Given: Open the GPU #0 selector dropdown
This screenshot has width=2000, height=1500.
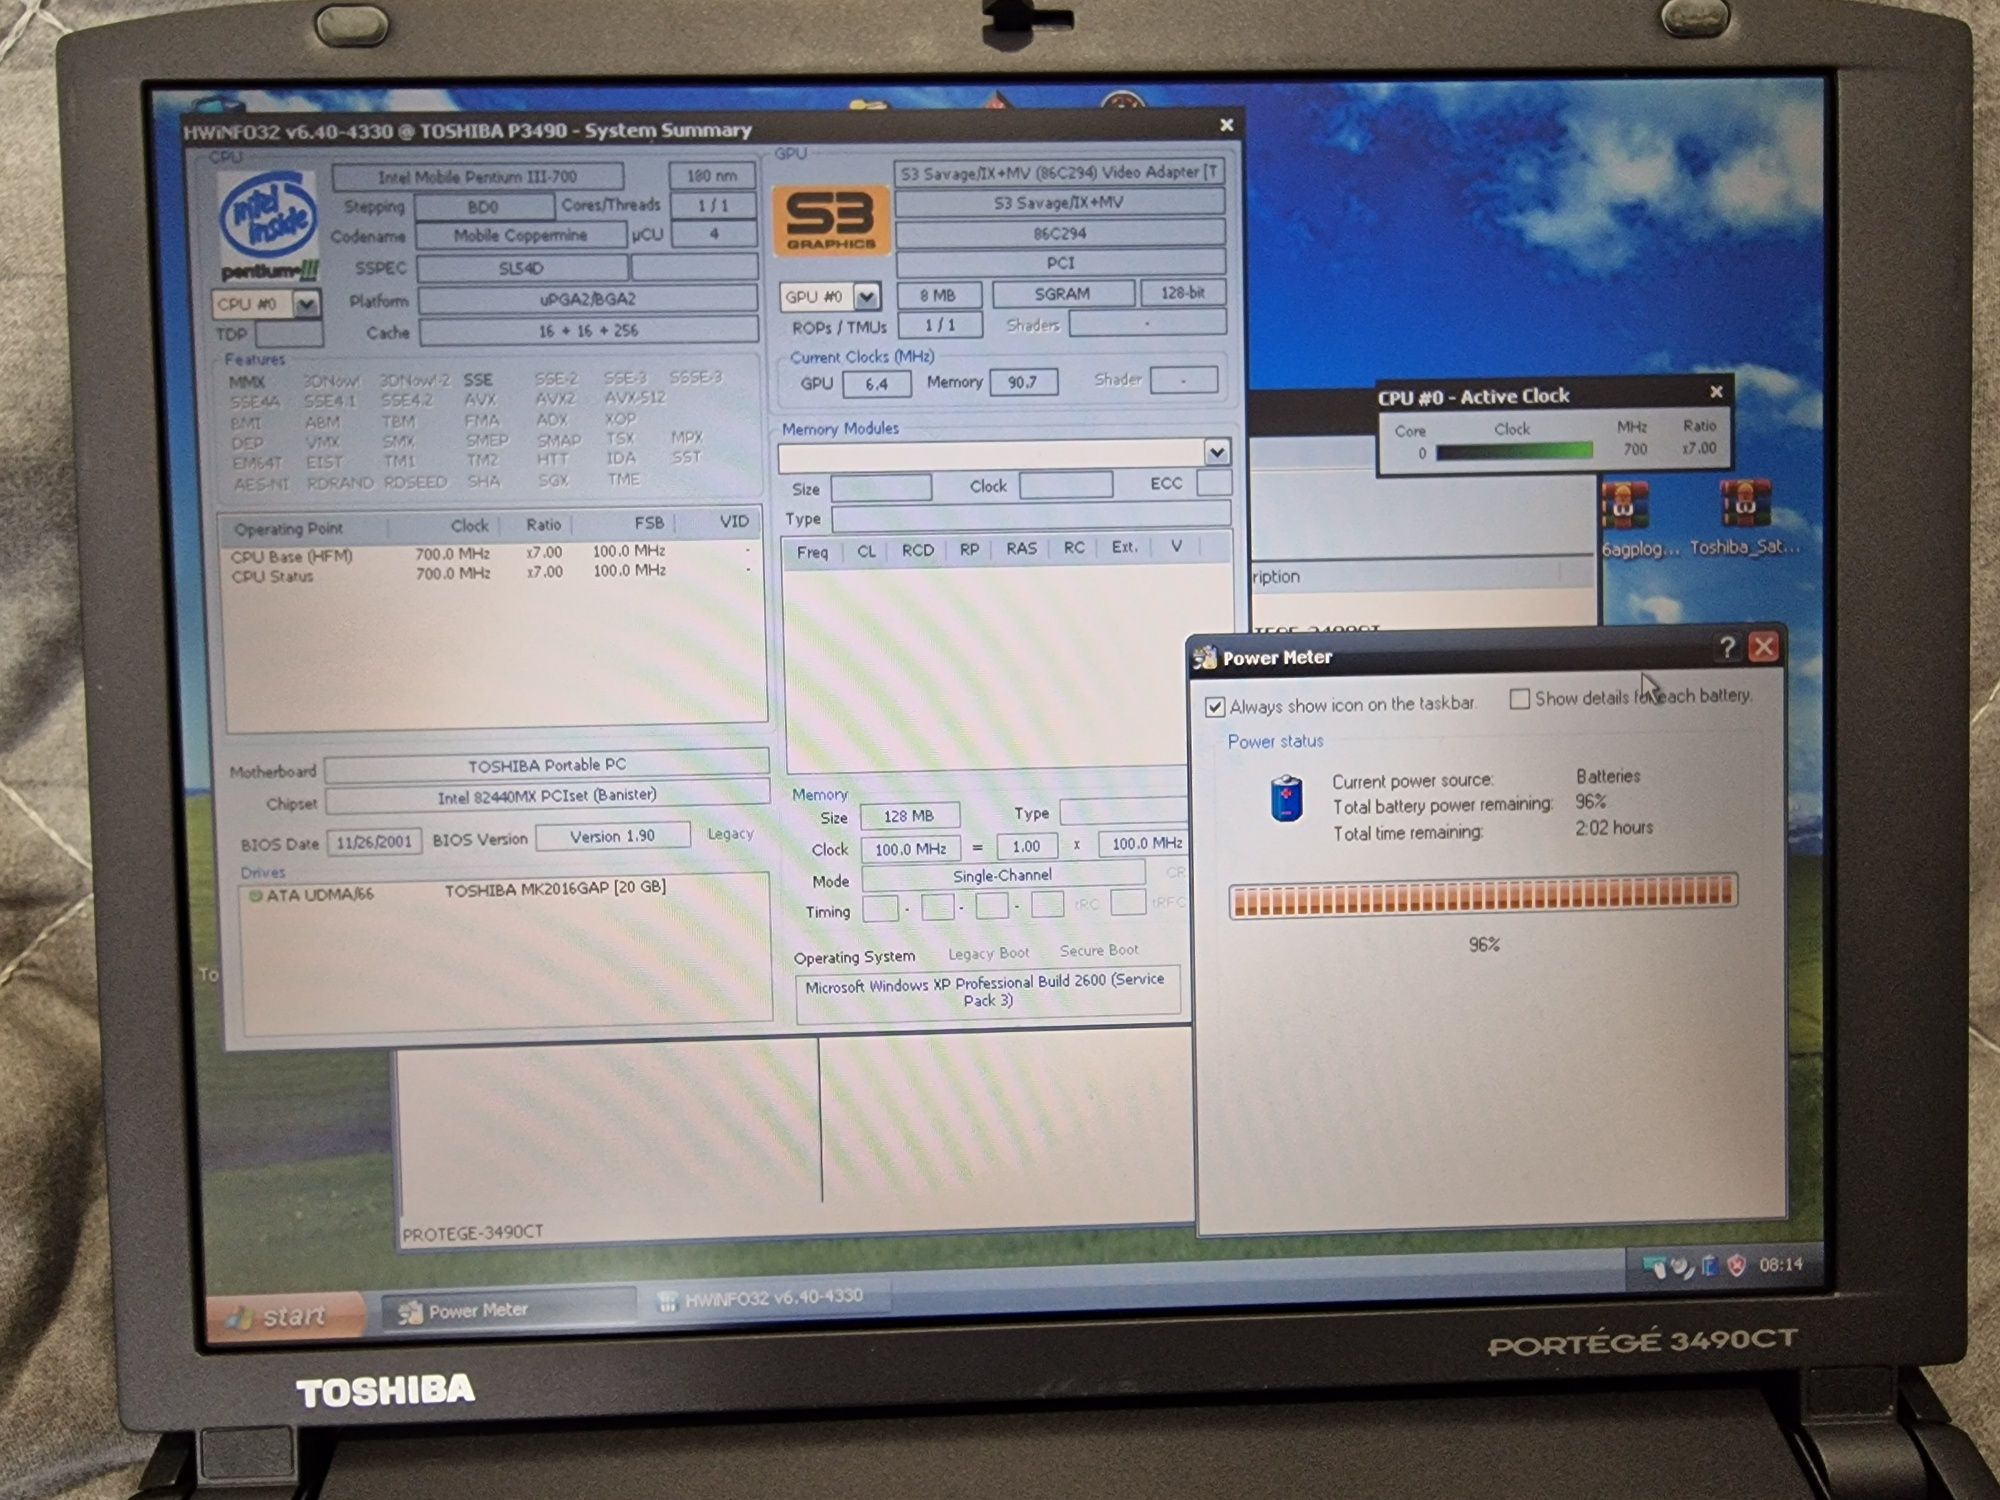Looking at the screenshot, I should tap(867, 296).
